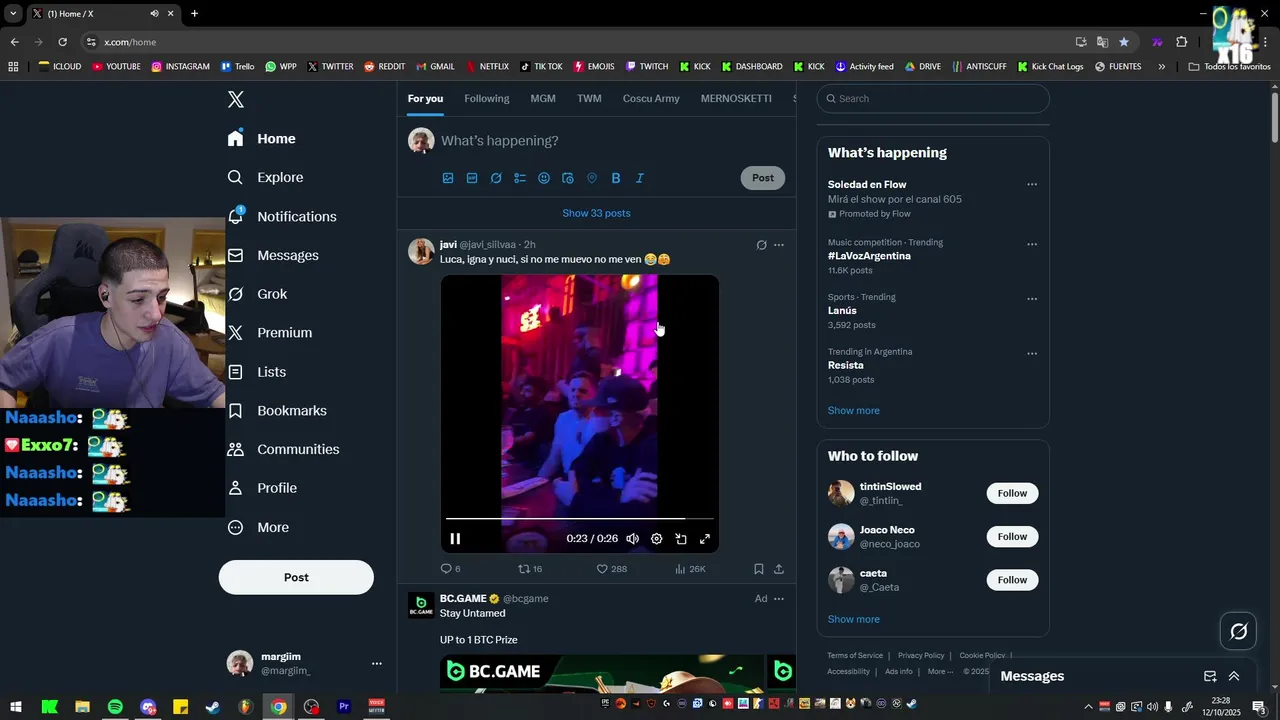Go to Lists in the sidebar
Screen dimensions: 1280x720
(257, 372)
